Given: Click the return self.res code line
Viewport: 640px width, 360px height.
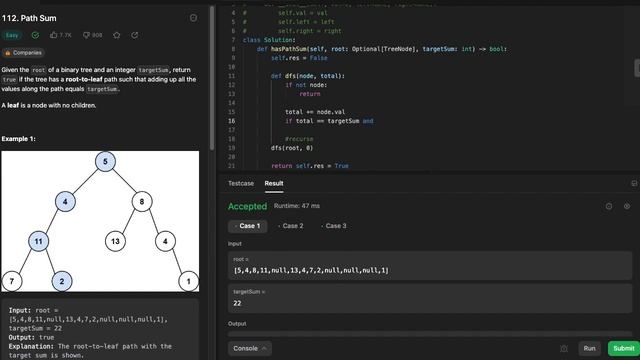Looking at the screenshot, I should point(310,166).
